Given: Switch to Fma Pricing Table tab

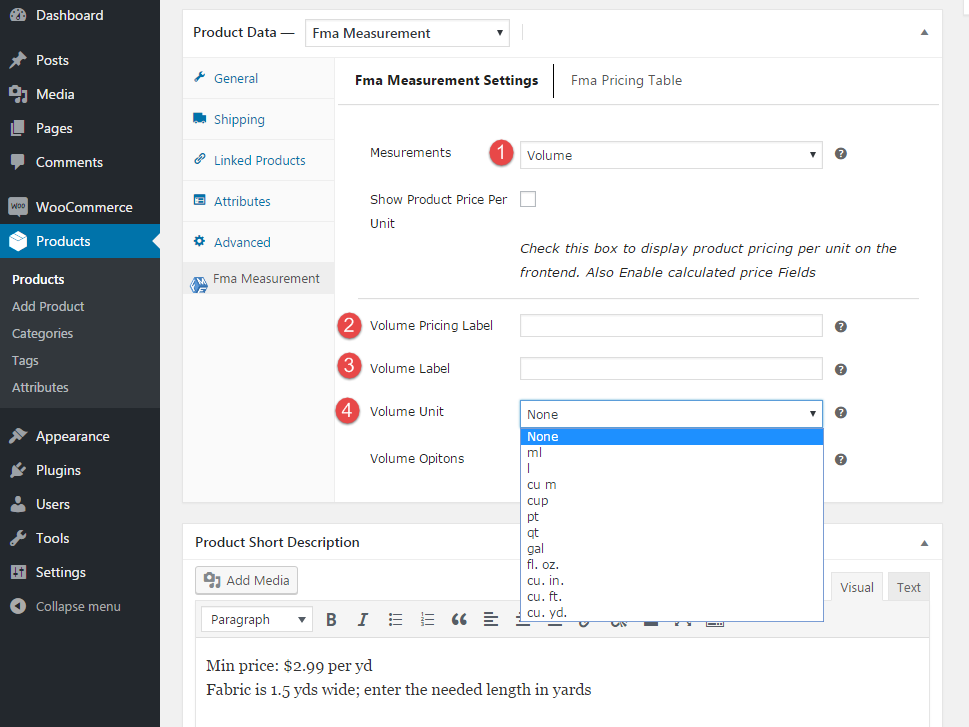Looking at the screenshot, I should 626,80.
